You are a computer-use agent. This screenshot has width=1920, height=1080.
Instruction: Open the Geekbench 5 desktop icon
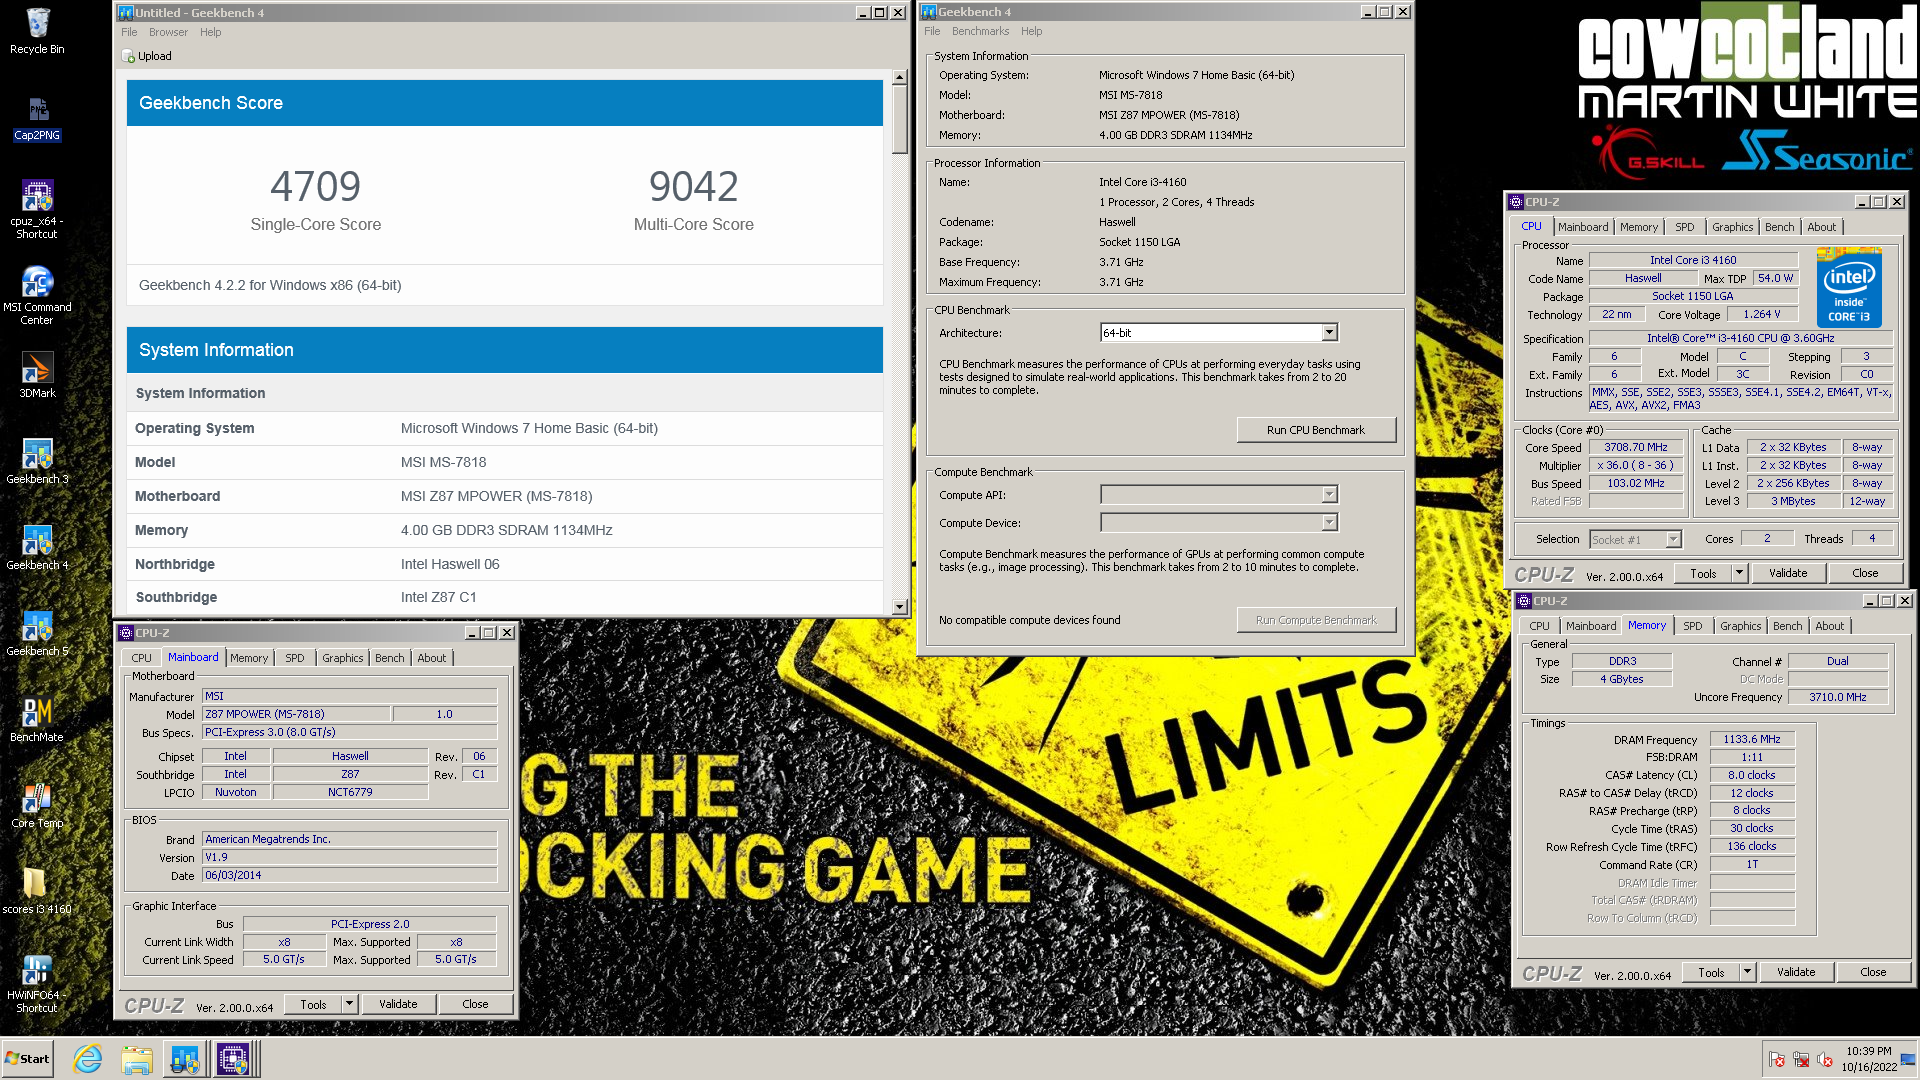(37, 633)
